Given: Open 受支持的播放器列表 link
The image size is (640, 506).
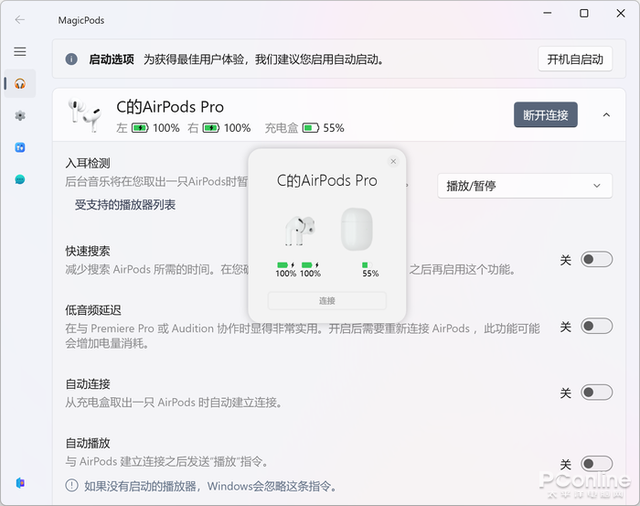Looking at the screenshot, I should click(125, 205).
